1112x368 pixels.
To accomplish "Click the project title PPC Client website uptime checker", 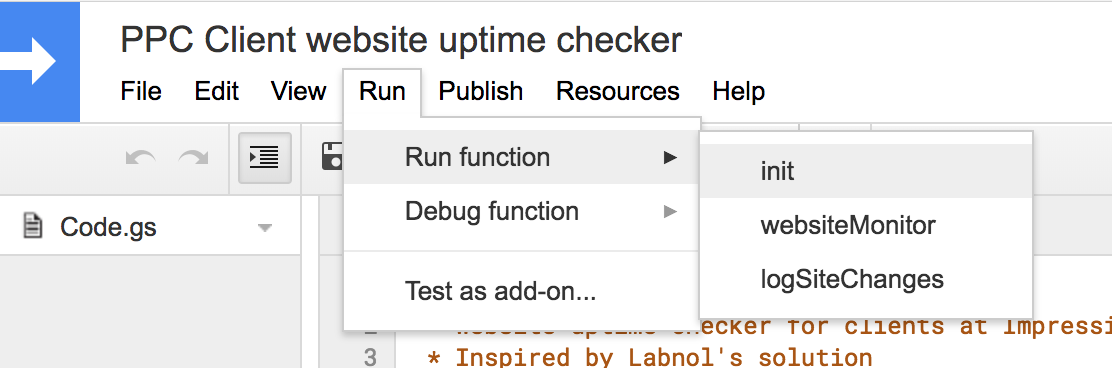I will click(401, 40).
